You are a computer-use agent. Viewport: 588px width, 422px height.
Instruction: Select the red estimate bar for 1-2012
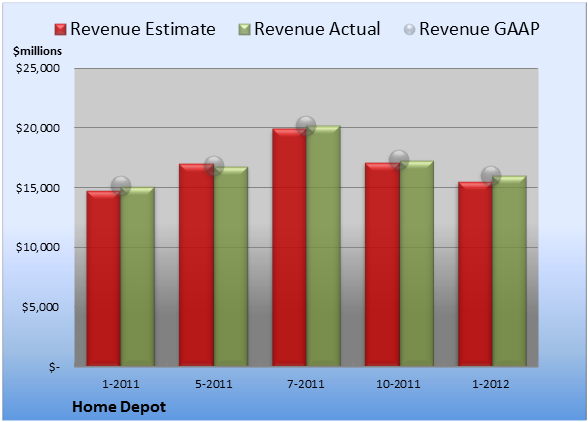(475, 274)
